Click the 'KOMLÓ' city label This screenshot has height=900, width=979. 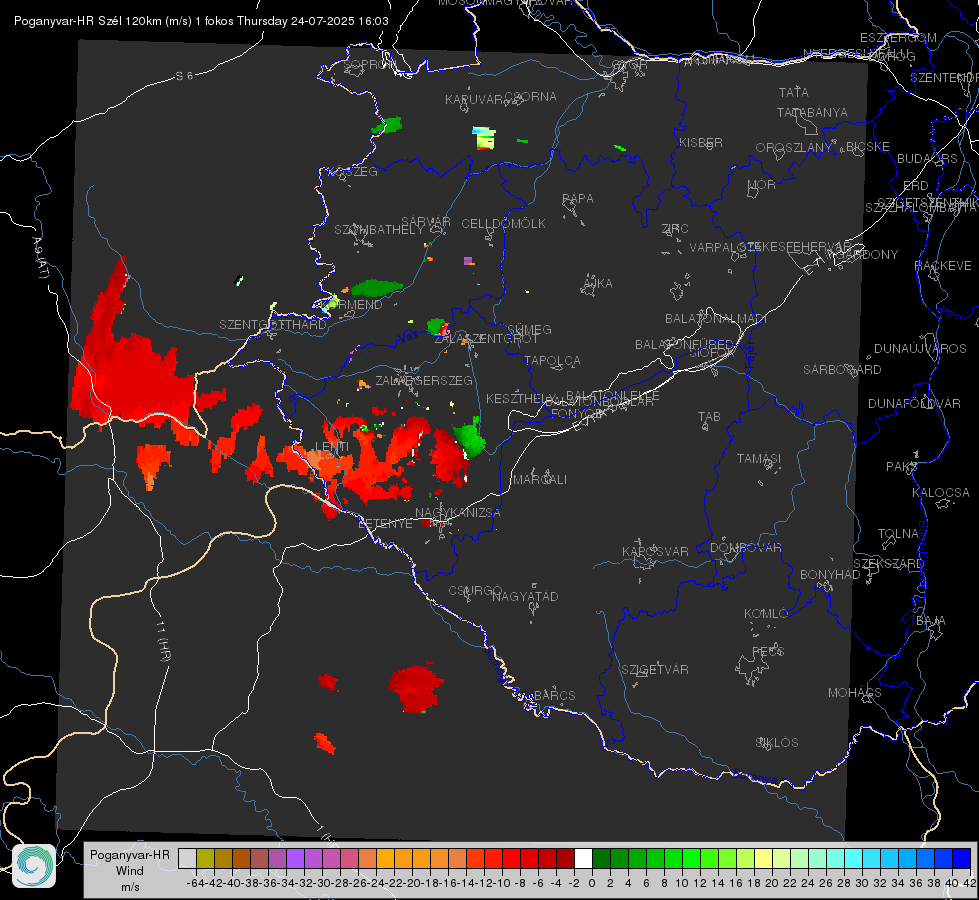(765, 614)
